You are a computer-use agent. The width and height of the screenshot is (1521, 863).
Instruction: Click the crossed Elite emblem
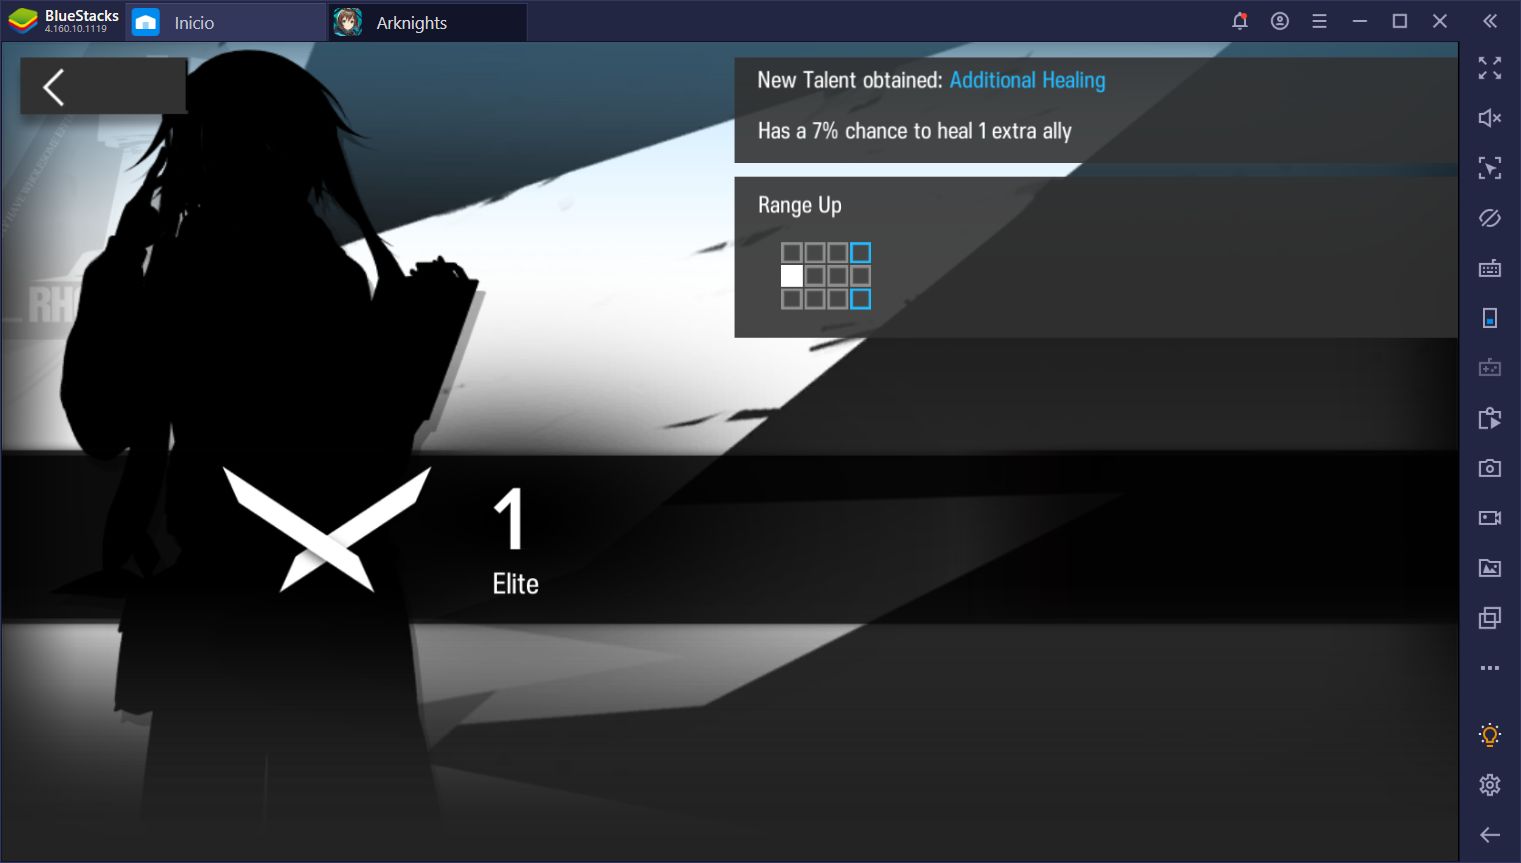click(x=327, y=528)
